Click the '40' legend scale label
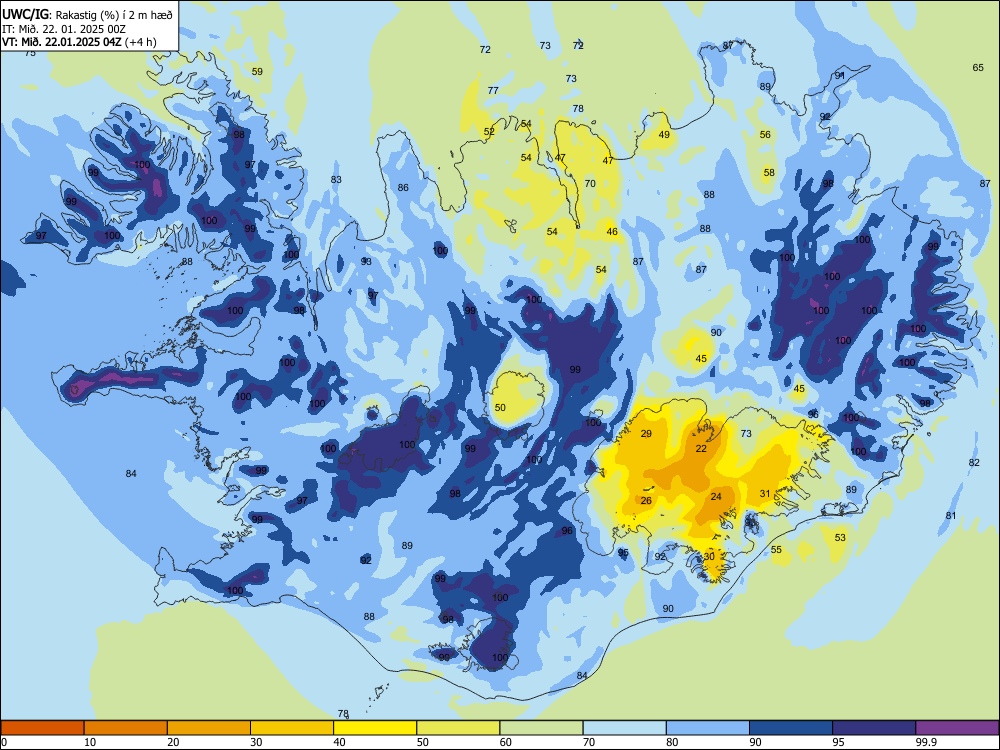The height and width of the screenshot is (750, 1000). coord(339,742)
